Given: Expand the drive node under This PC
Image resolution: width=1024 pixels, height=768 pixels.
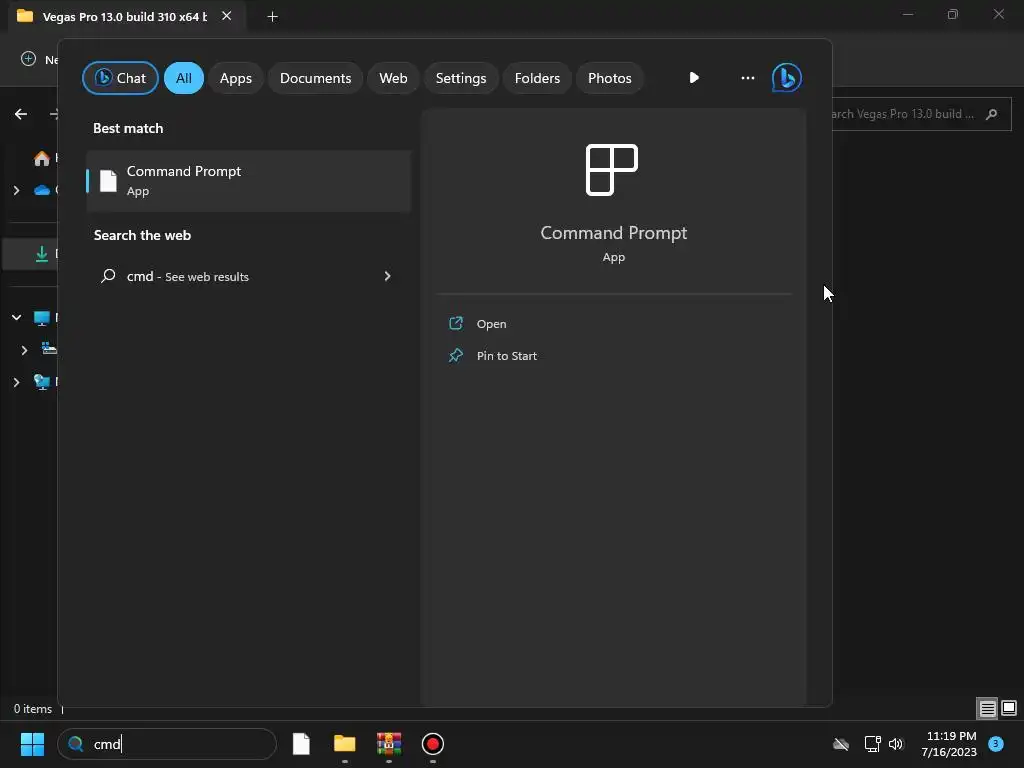Looking at the screenshot, I should pos(24,350).
